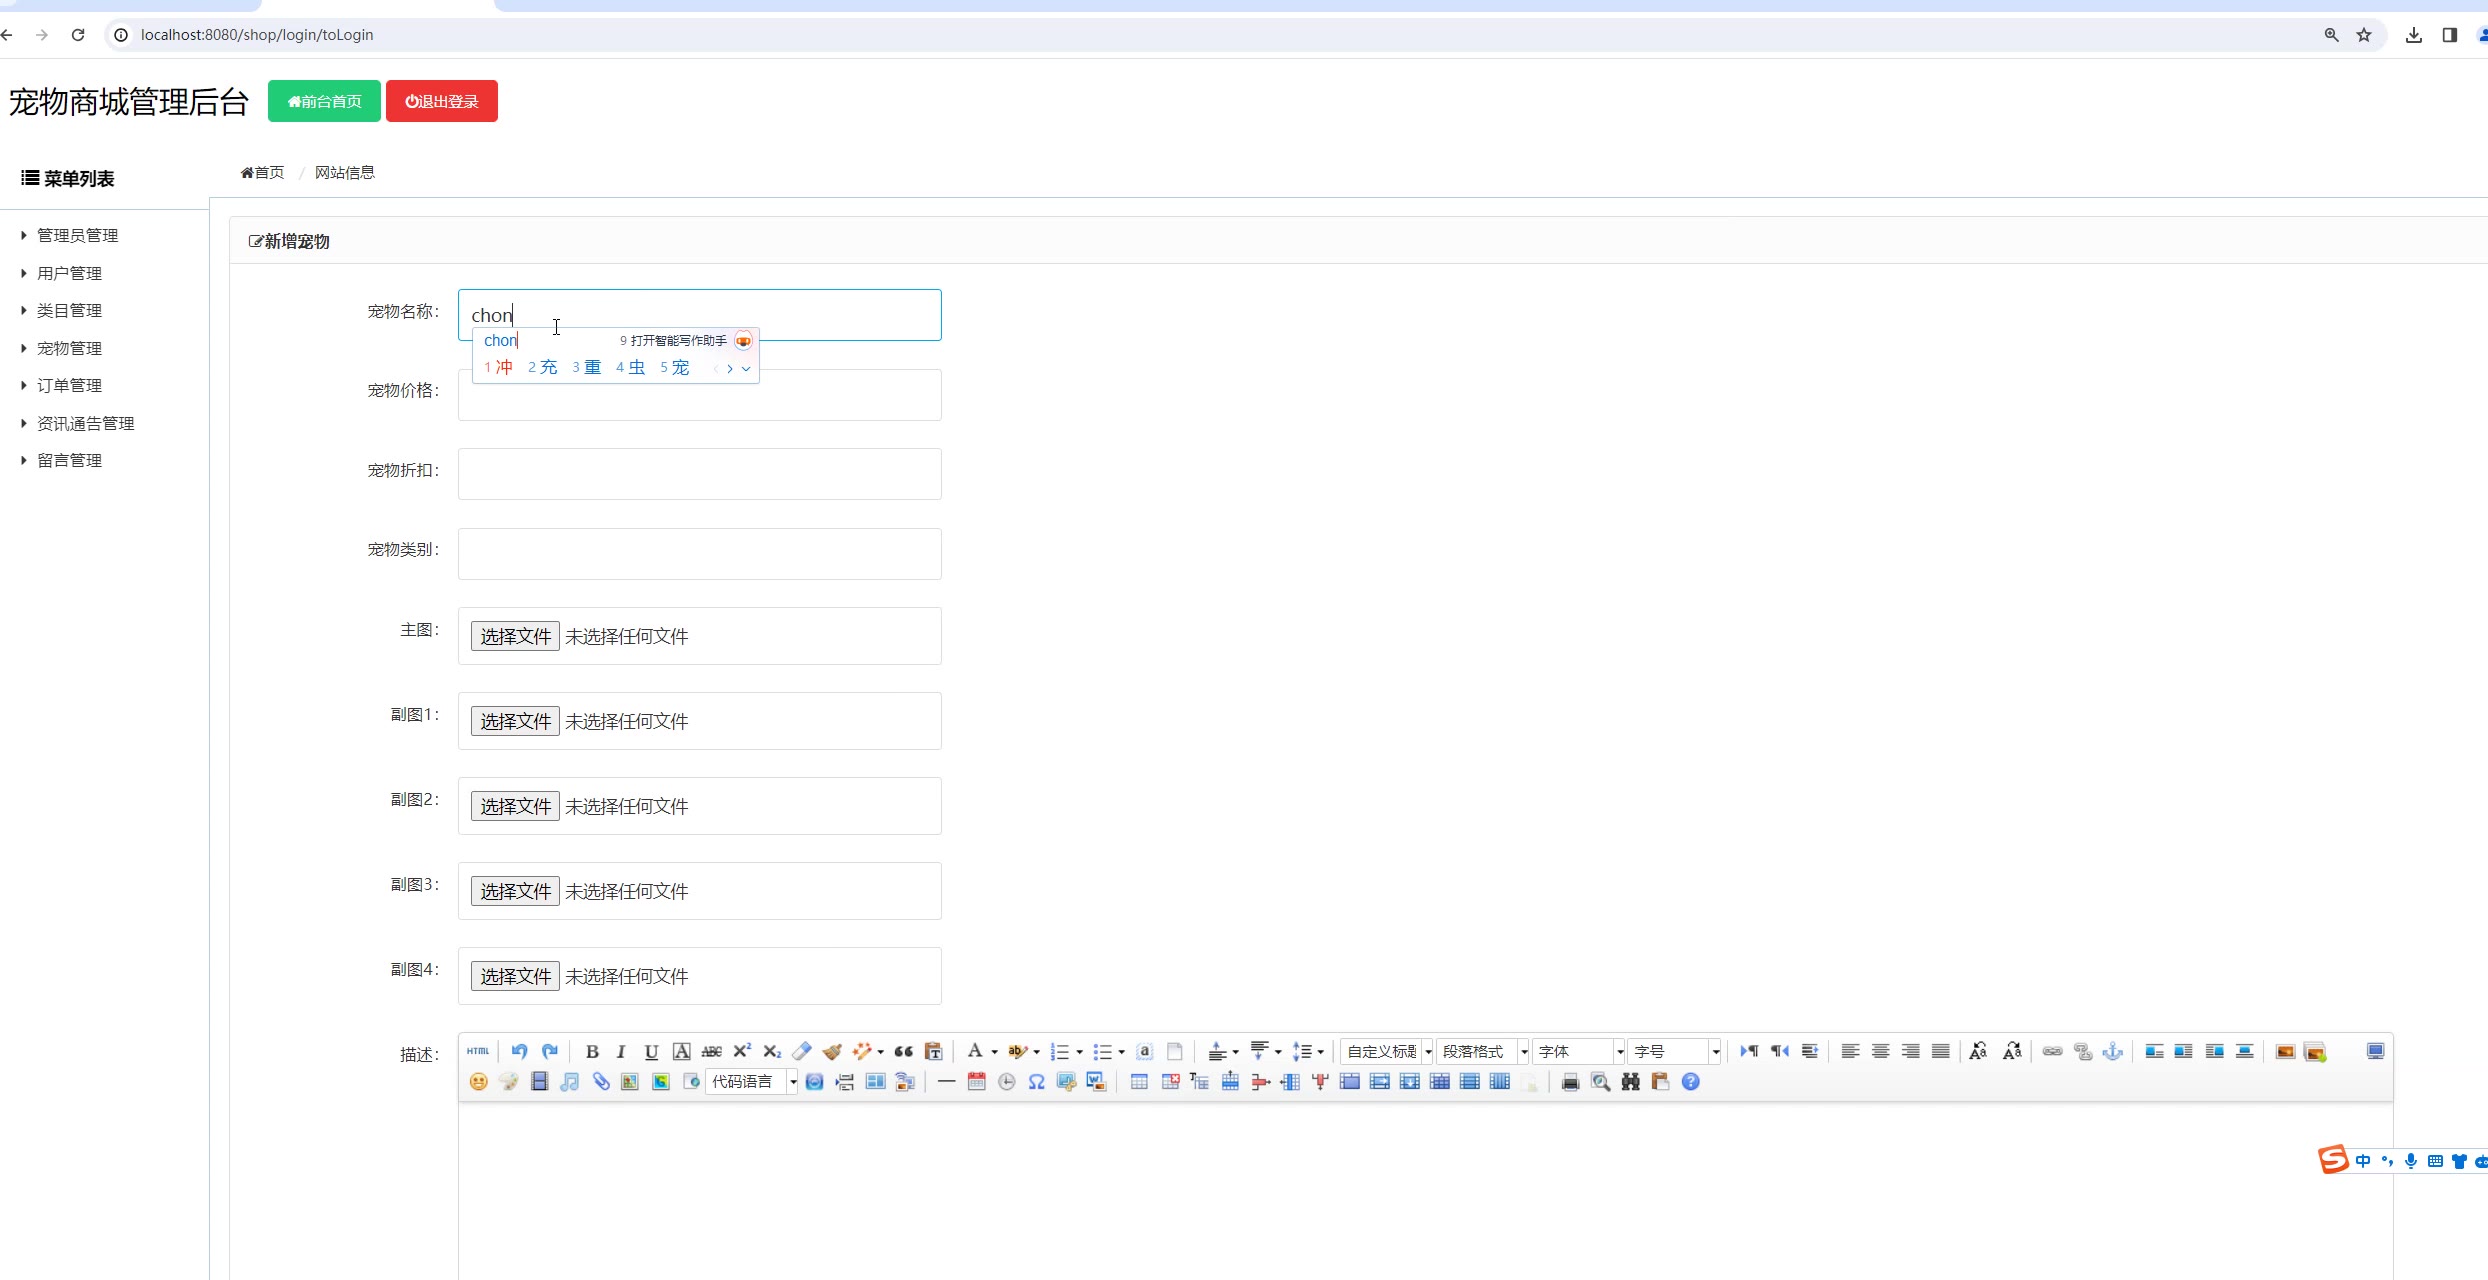Insert the current date with calendar icon
The width and height of the screenshot is (2488, 1280).
(x=977, y=1082)
